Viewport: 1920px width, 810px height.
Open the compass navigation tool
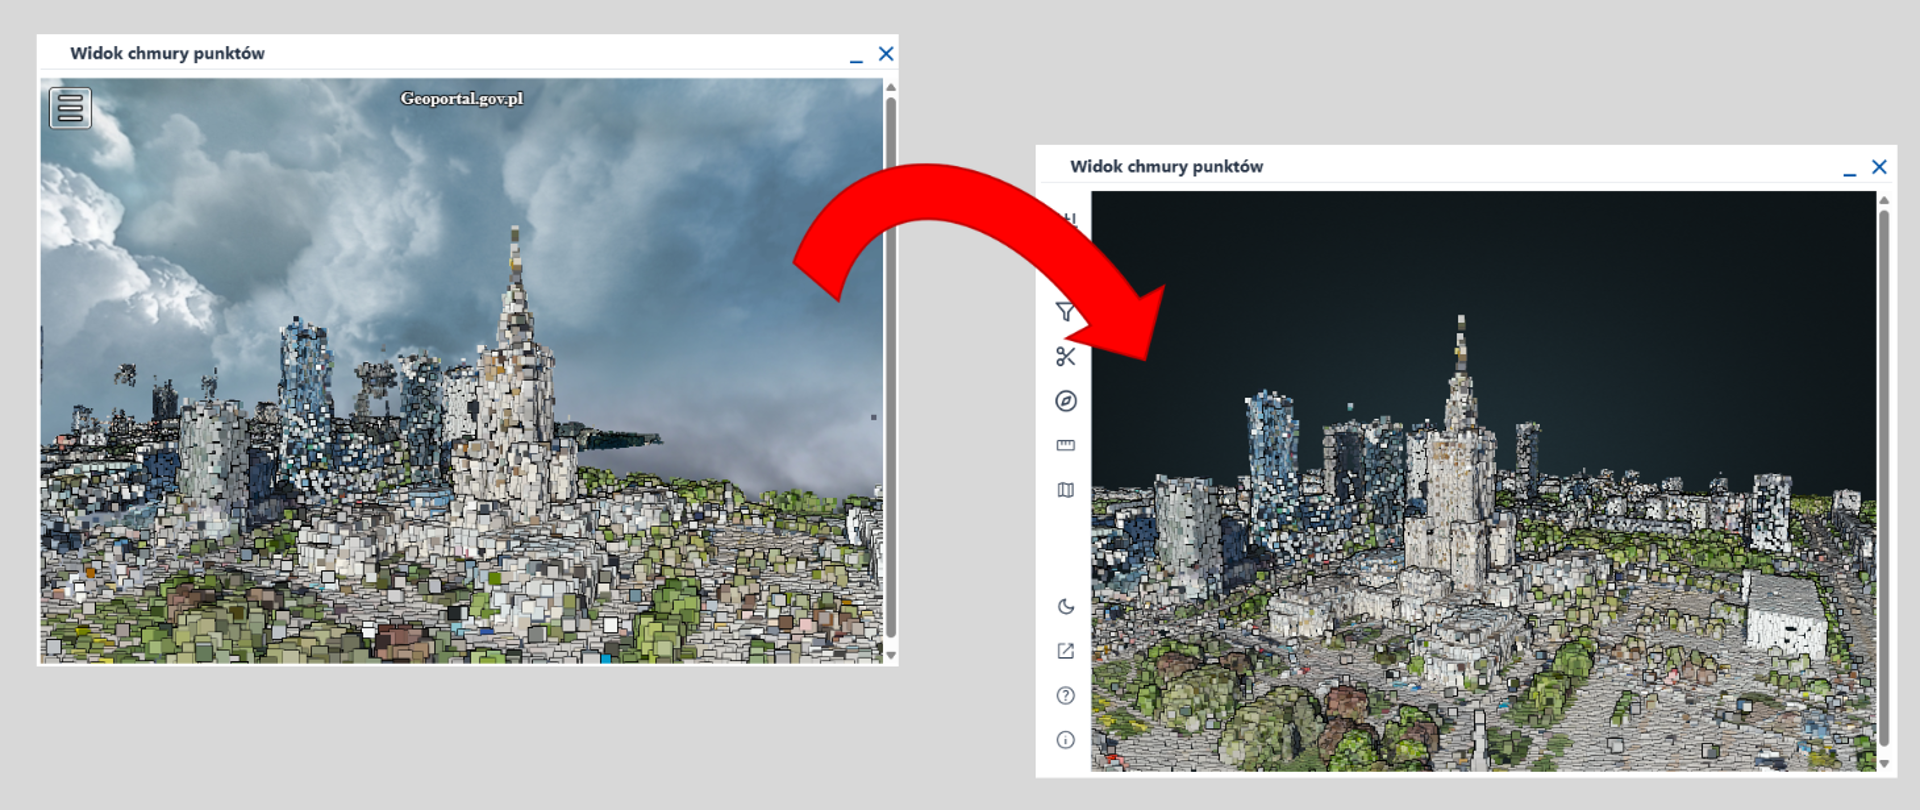1065,401
